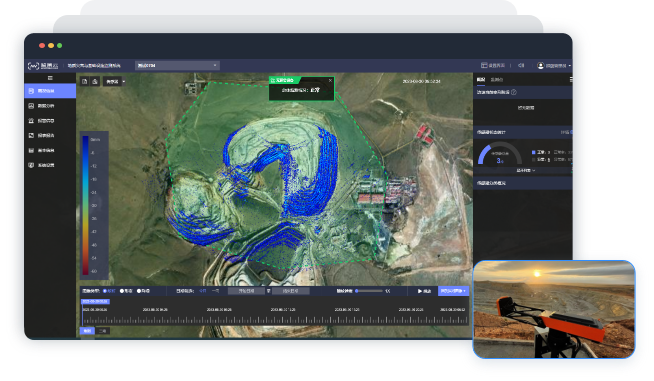Screen dimensions: 654x381
Task: Click the start date input field
Action: (246, 291)
